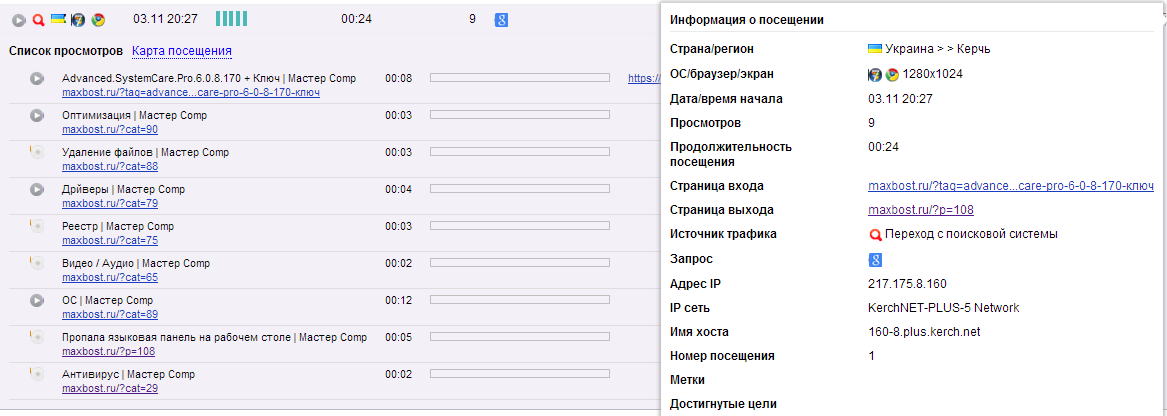
Task: Select the Список просмотров tab
Action: [65, 50]
